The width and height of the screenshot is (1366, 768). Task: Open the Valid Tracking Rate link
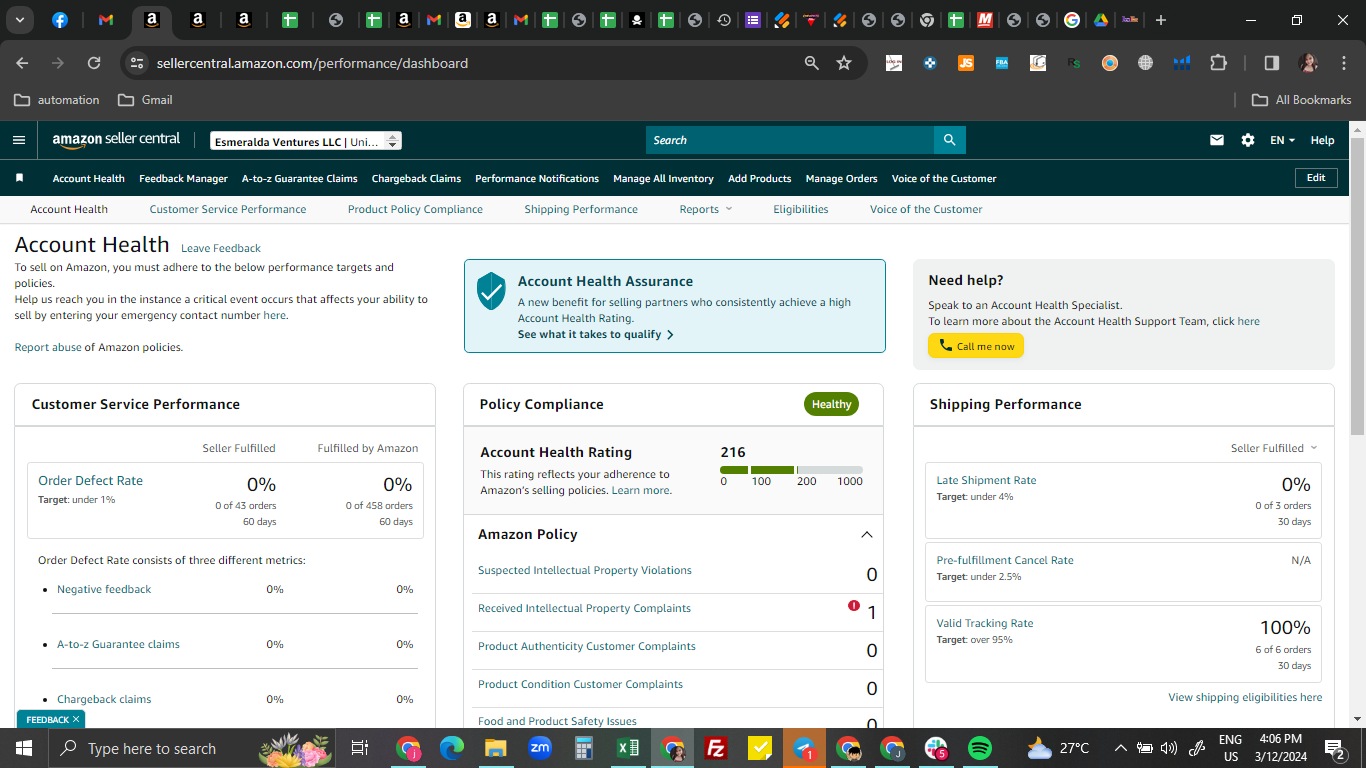coord(985,623)
